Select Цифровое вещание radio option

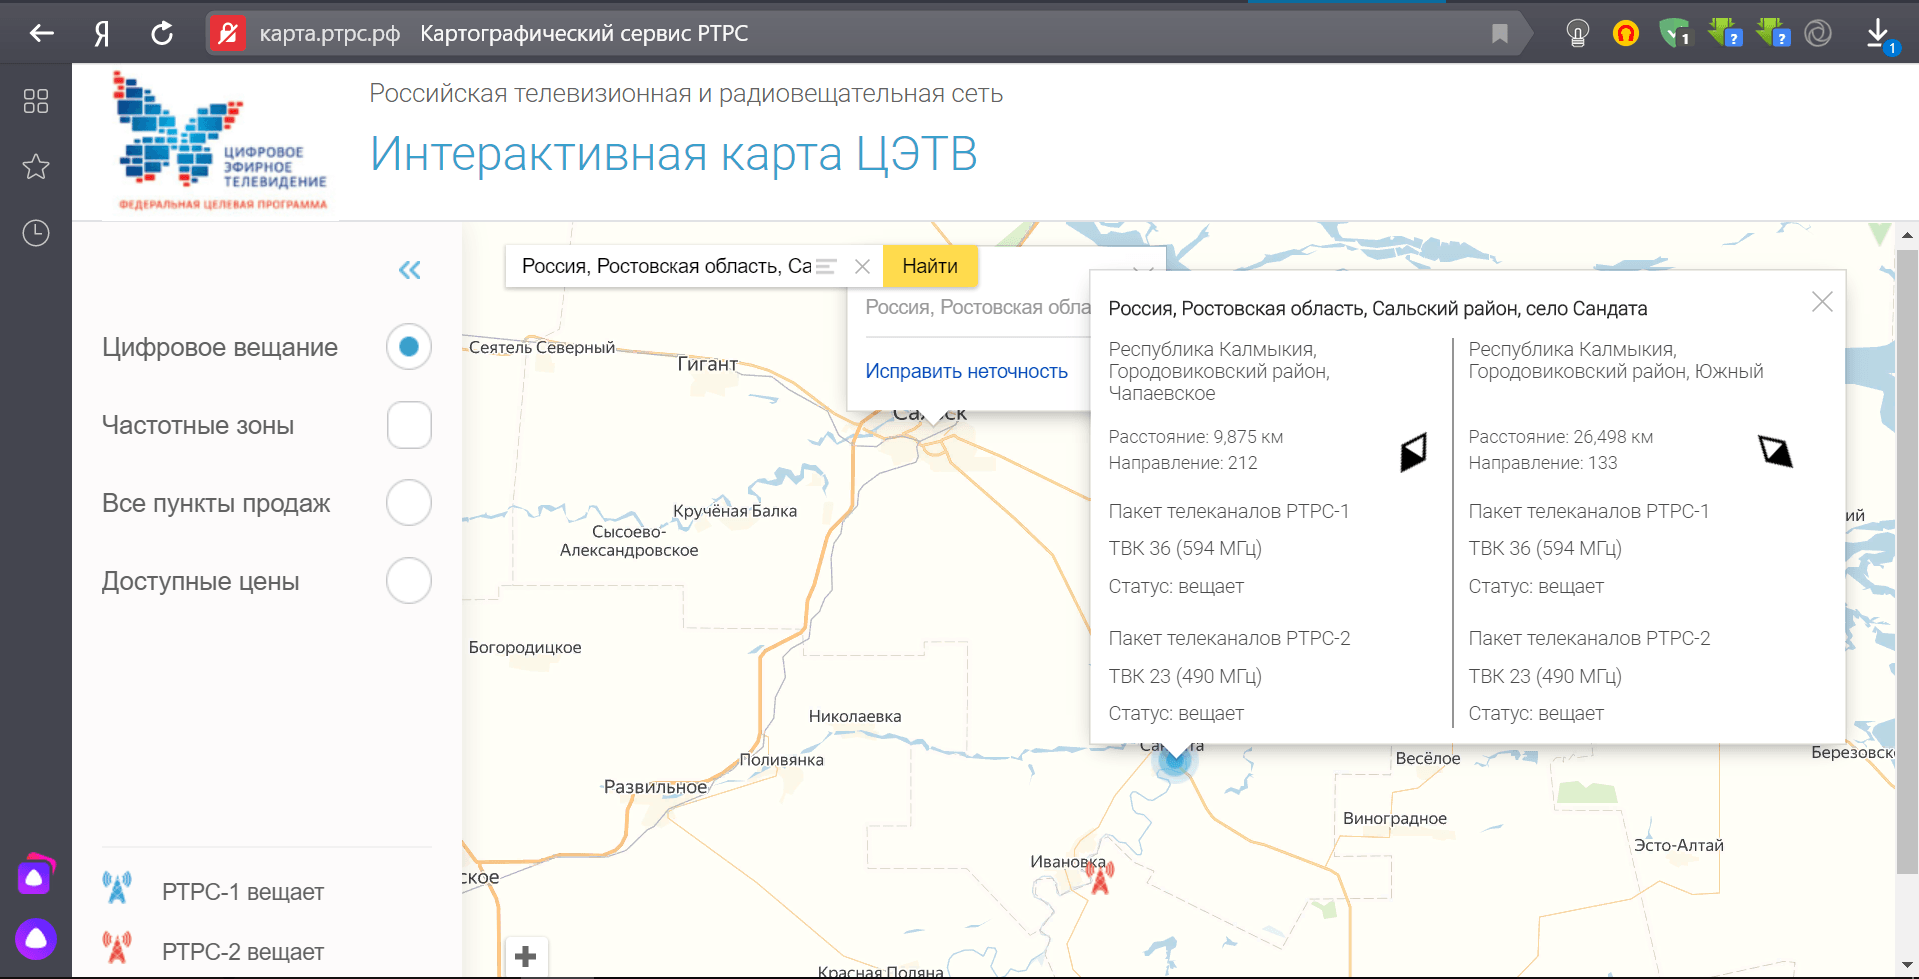[409, 347]
